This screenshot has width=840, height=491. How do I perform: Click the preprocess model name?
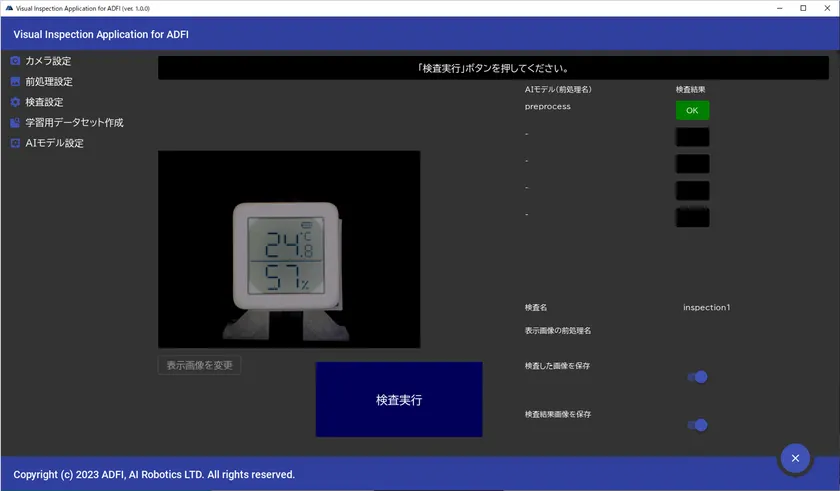(x=548, y=107)
